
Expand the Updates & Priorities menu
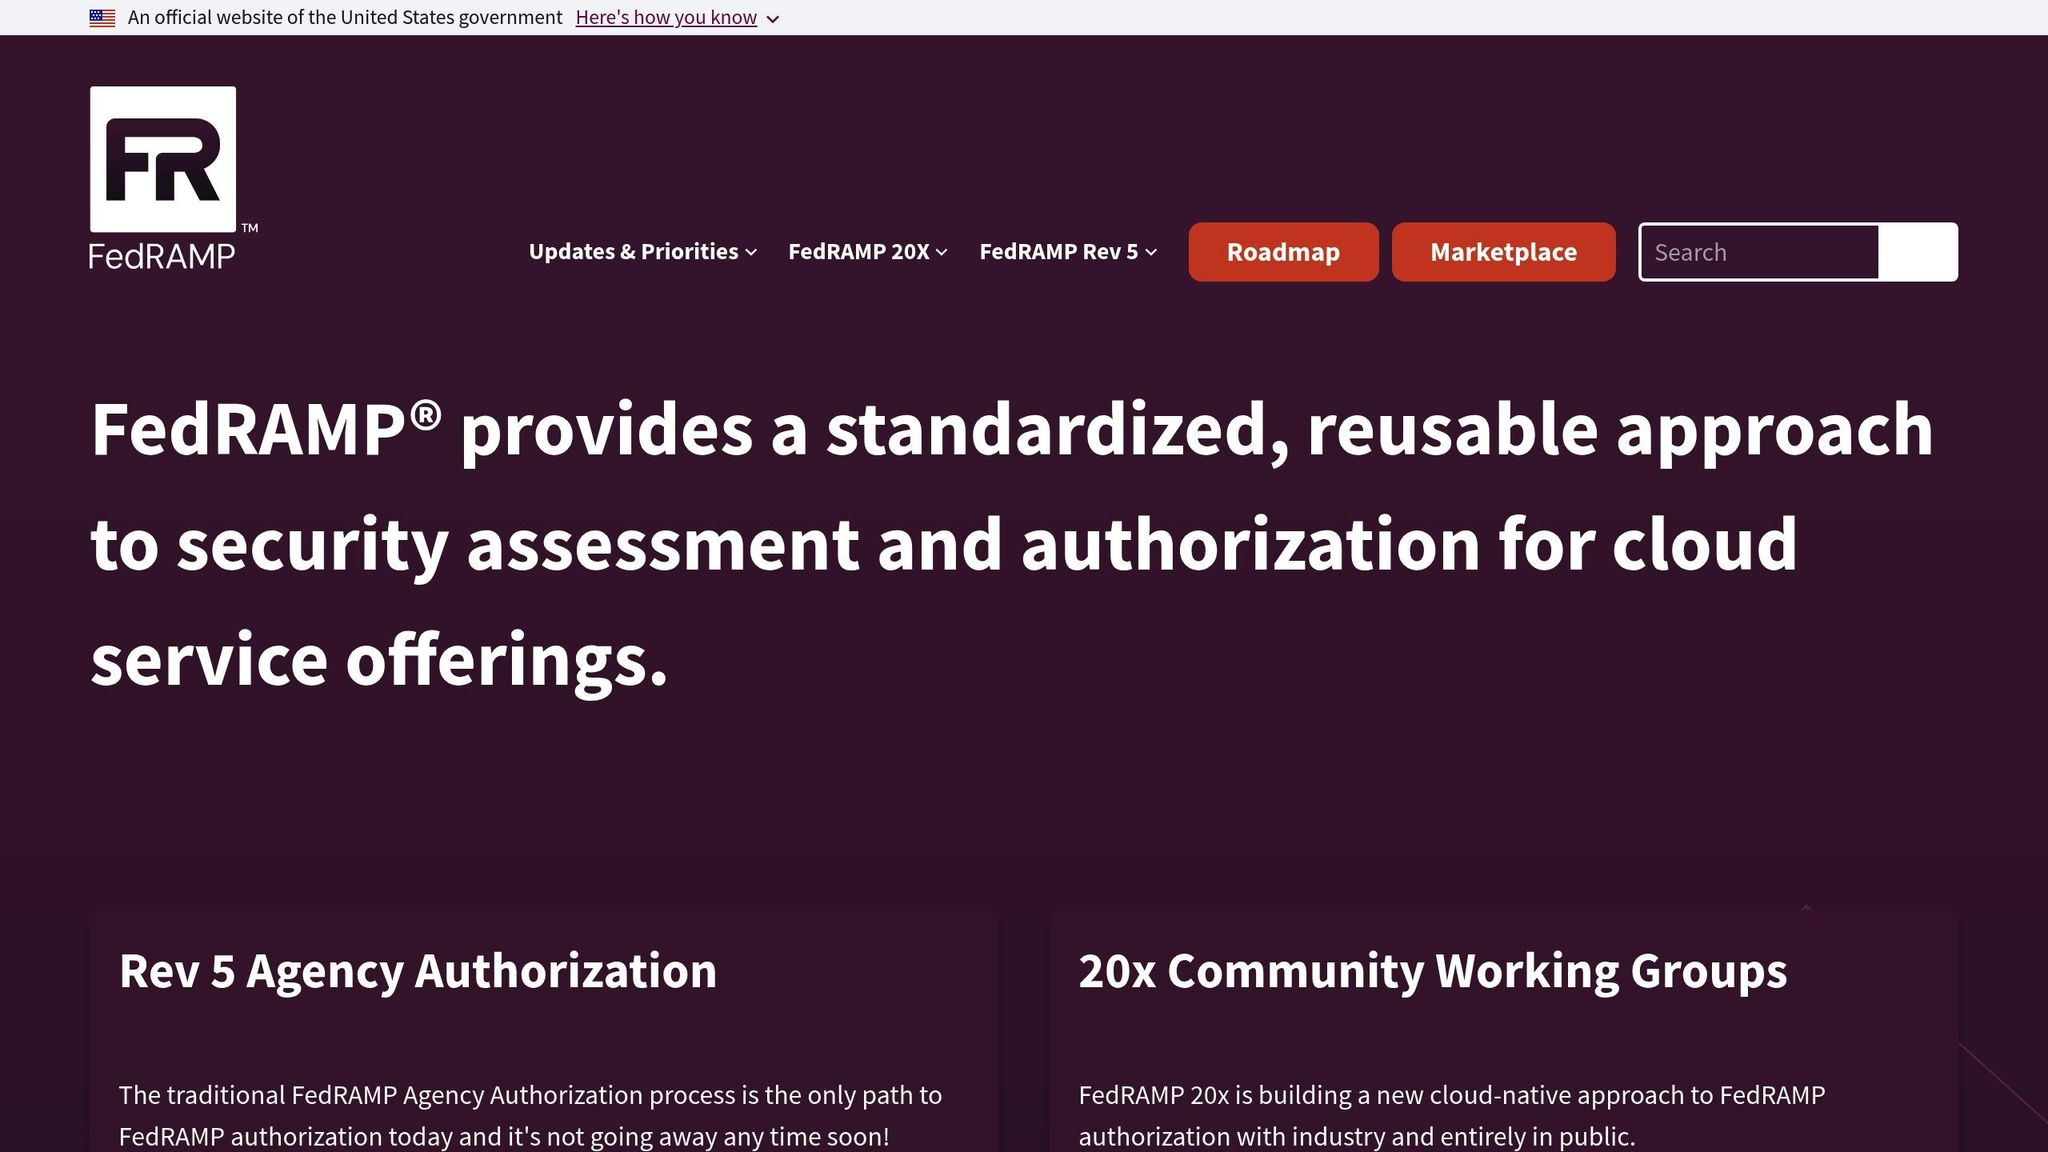click(633, 252)
